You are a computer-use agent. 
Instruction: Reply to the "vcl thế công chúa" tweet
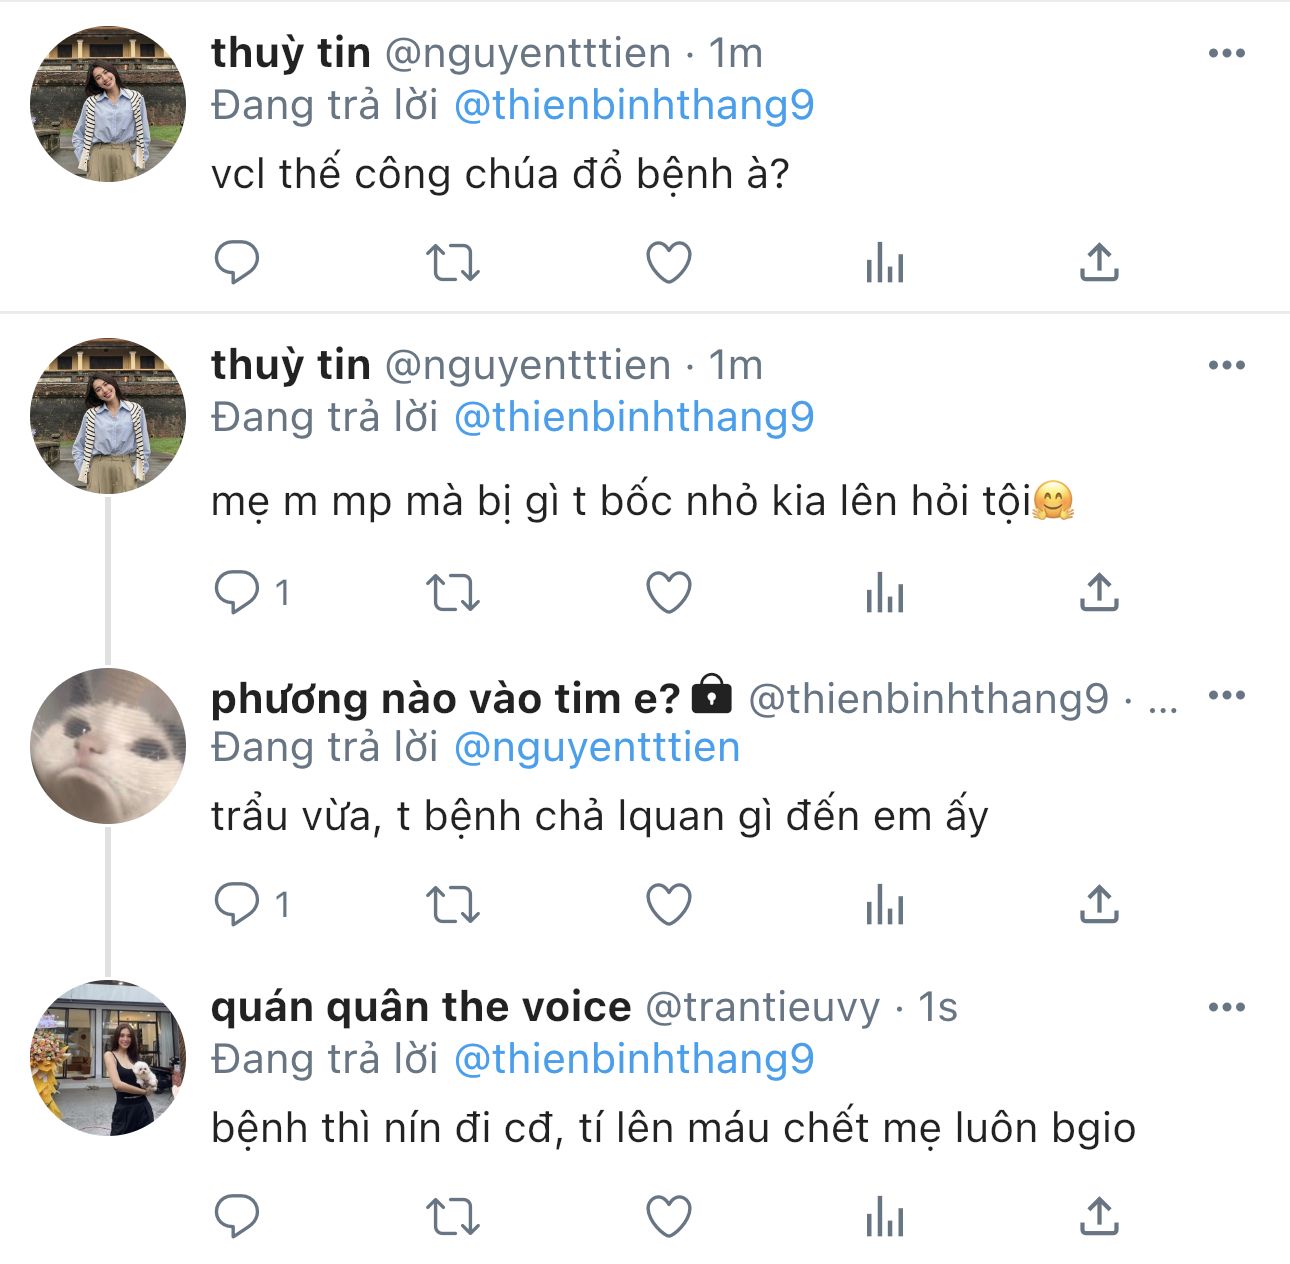pyautogui.click(x=237, y=263)
